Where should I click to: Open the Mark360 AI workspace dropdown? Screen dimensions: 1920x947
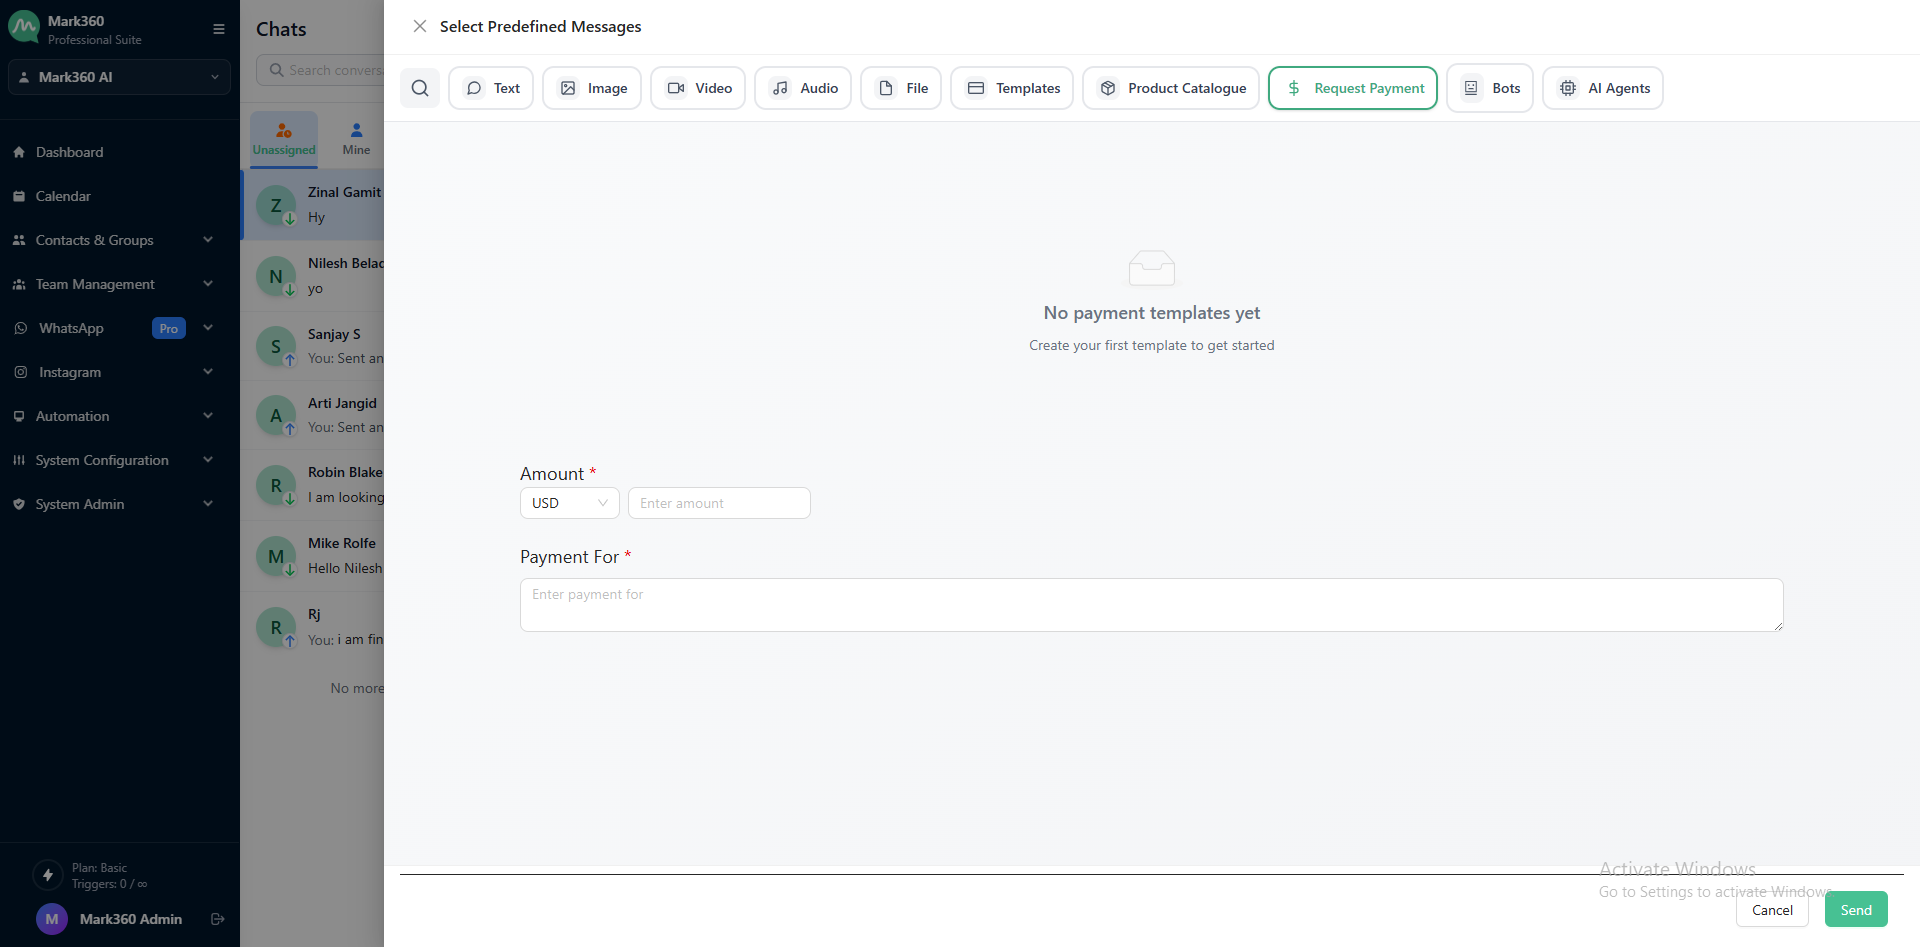119,77
